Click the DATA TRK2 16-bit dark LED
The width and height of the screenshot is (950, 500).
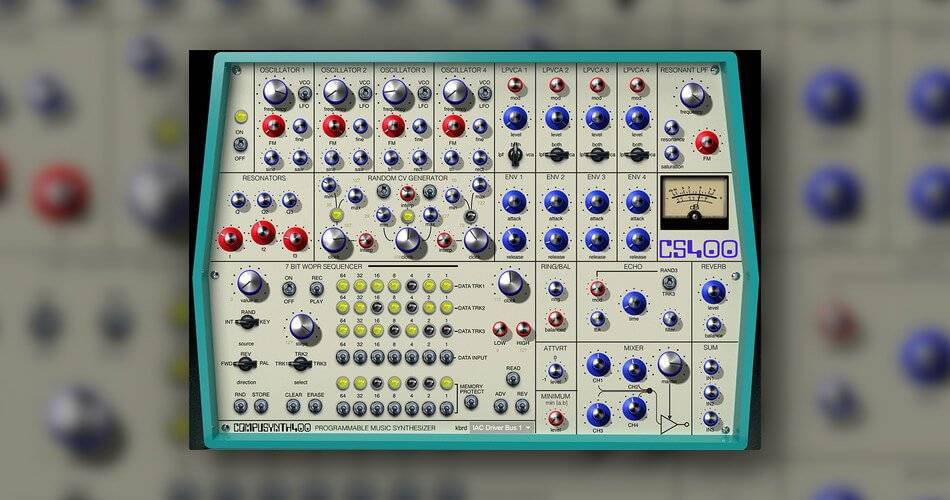[377, 308]
